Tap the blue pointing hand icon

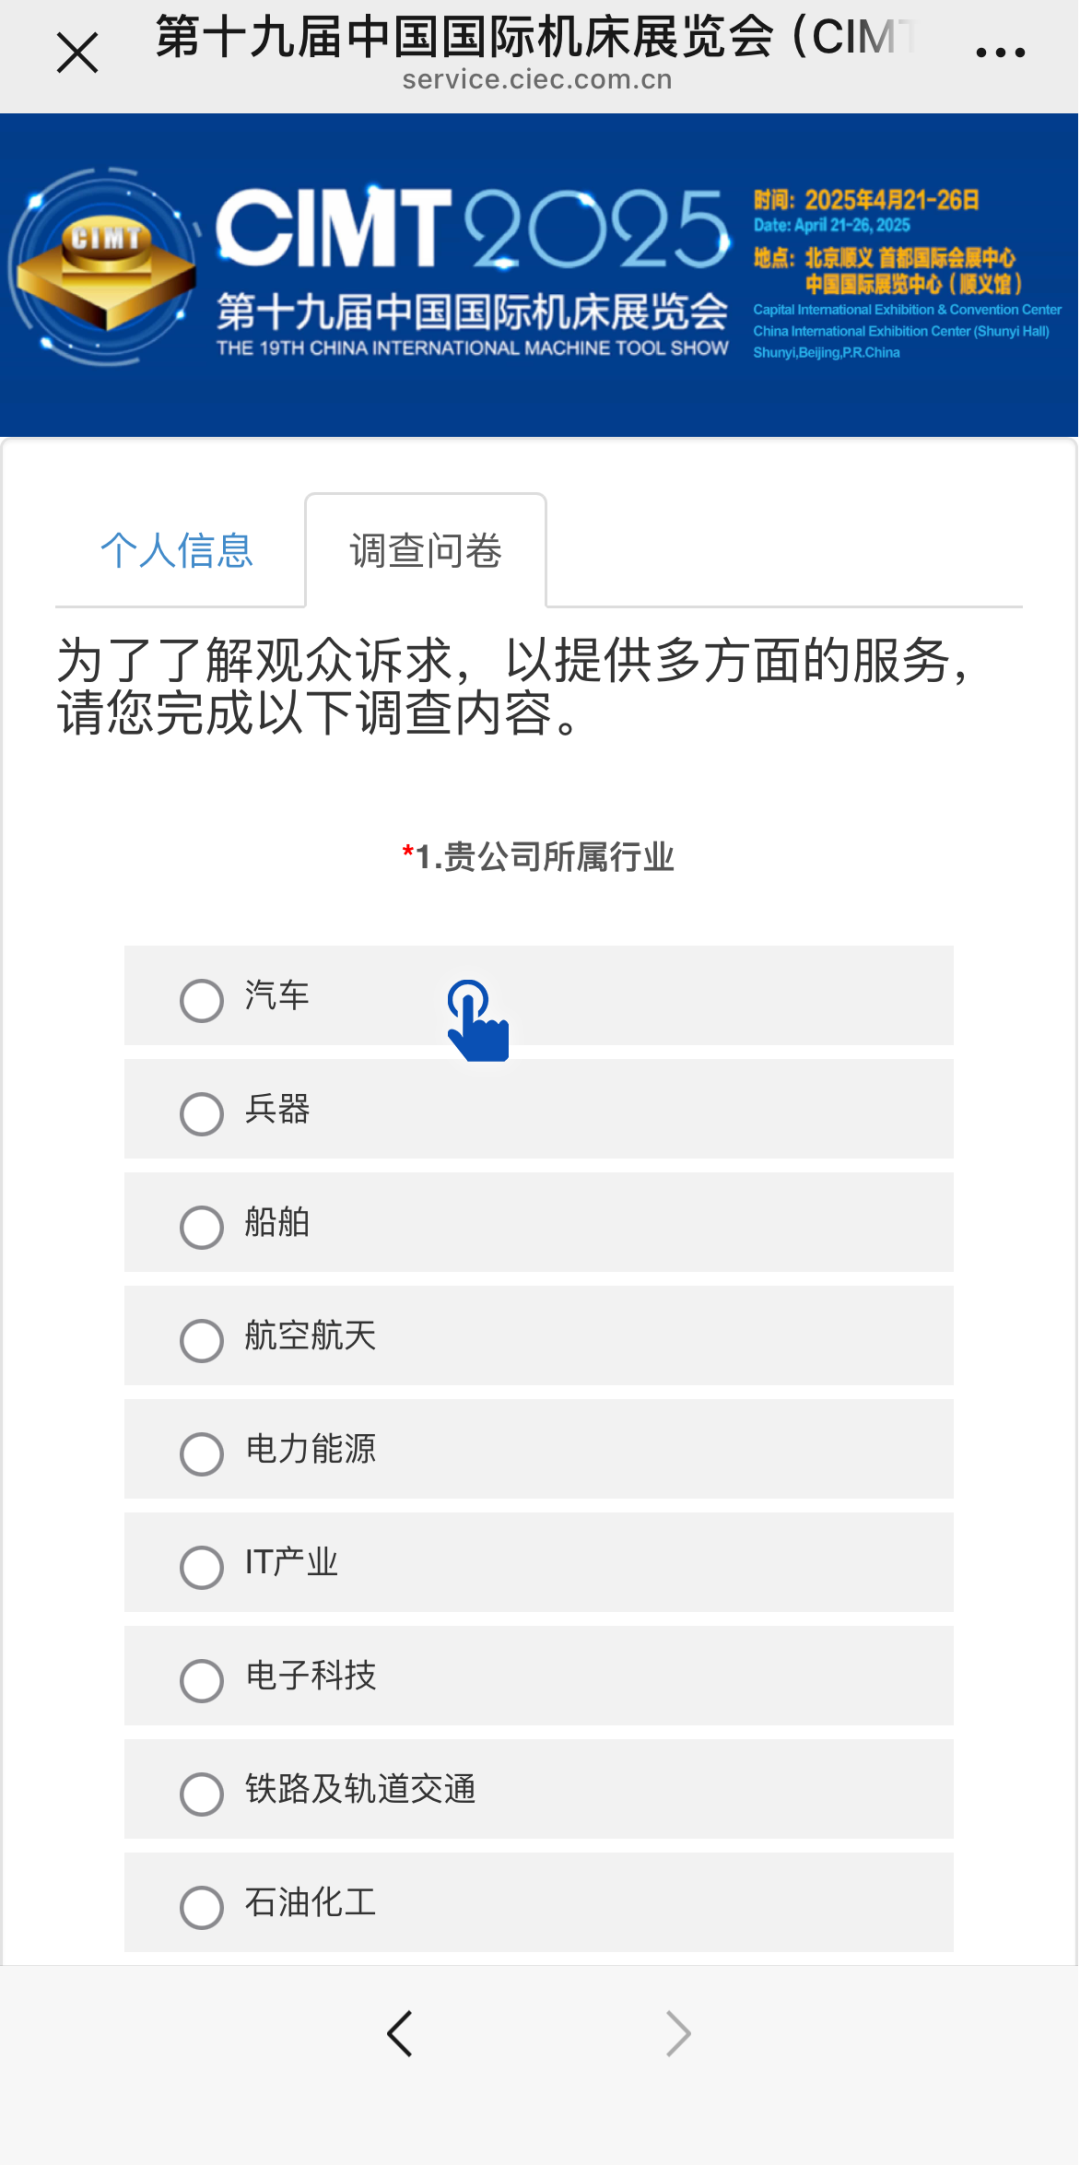[478, 1020]
